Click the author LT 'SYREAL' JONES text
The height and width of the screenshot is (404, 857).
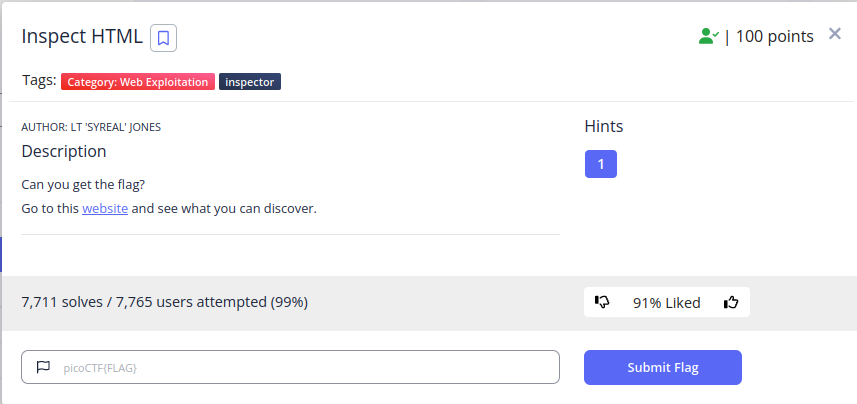pyautogui.click(x=91, y=127)
